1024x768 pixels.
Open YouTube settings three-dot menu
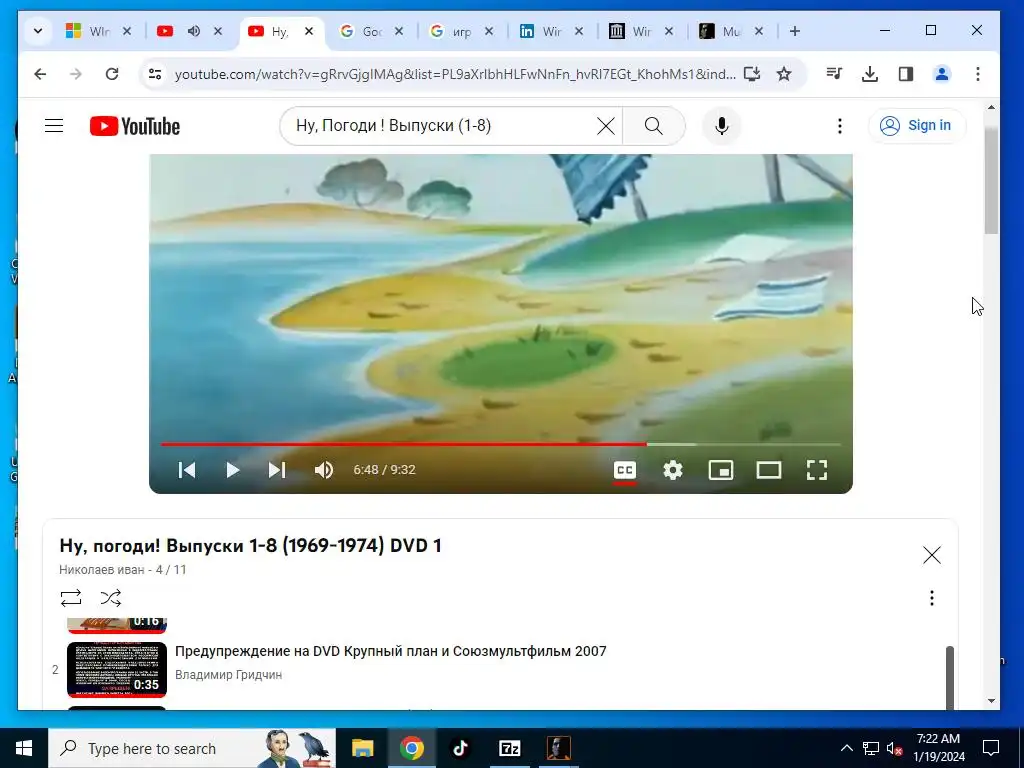[x=840, y=126]
